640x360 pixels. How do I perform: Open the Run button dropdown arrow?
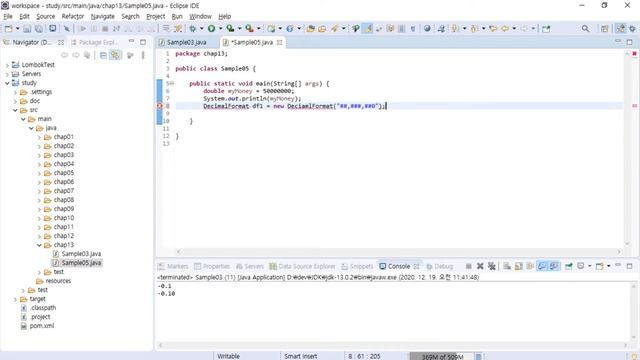[x=220, y=29]
